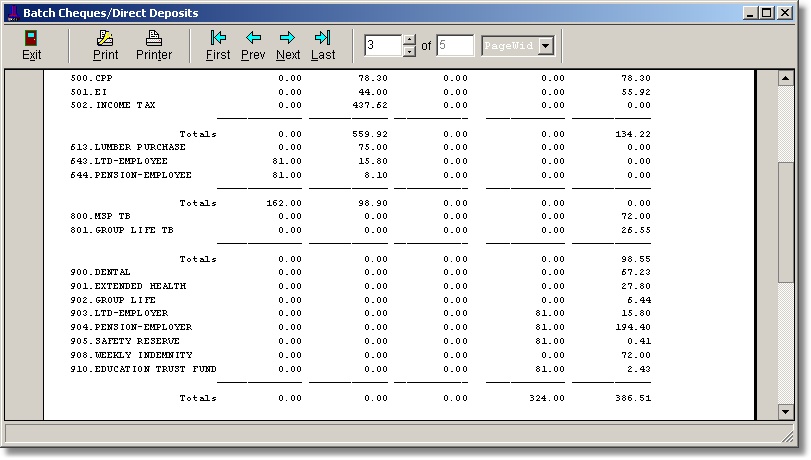This screenshot has width=811, height=460.
Task: Select row 902.GROUP LIFE
Action: click(113, 300)
